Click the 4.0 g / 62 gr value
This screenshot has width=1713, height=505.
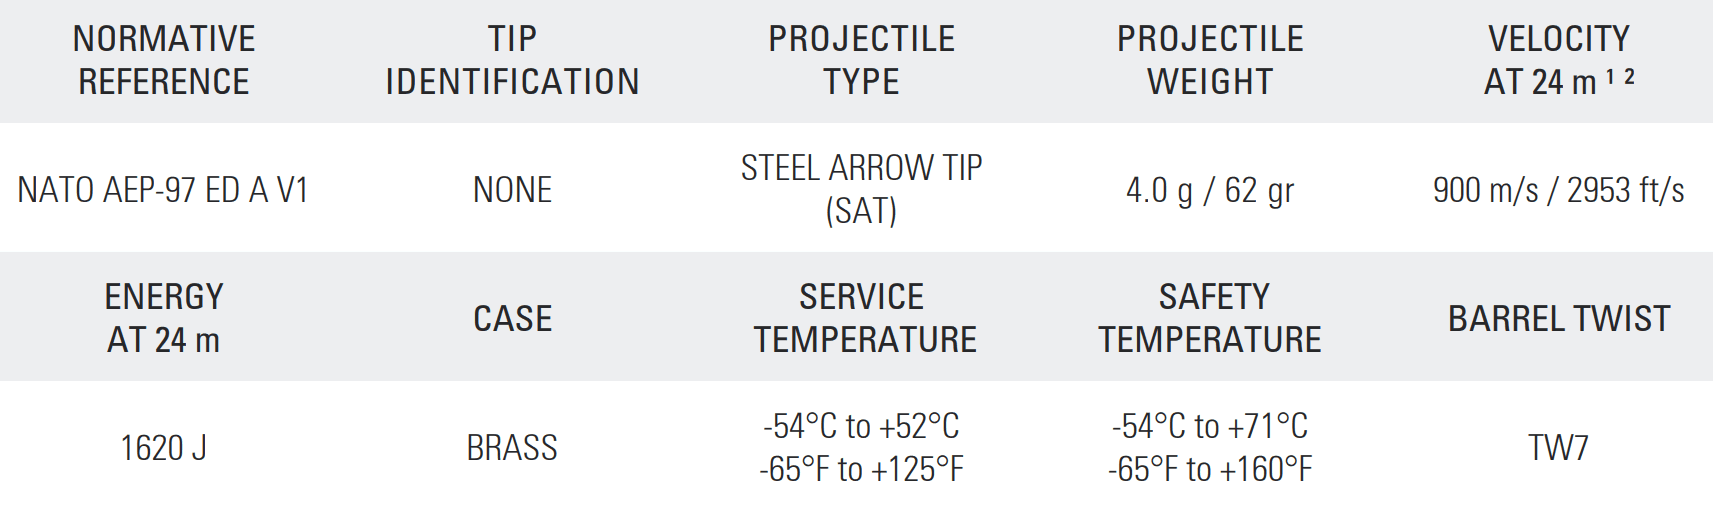click(1210, 190)
